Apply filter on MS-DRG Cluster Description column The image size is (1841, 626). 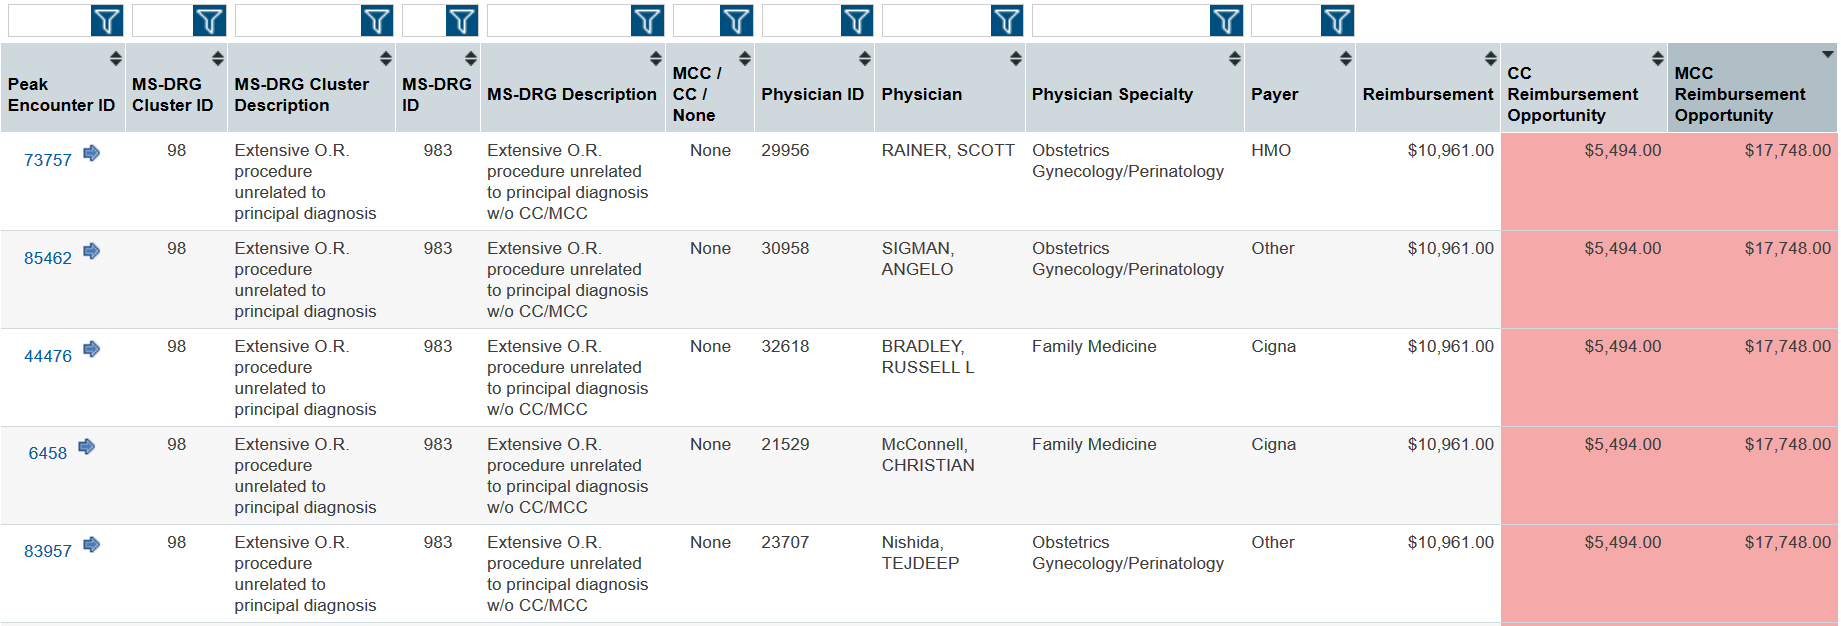click(377, 21)
